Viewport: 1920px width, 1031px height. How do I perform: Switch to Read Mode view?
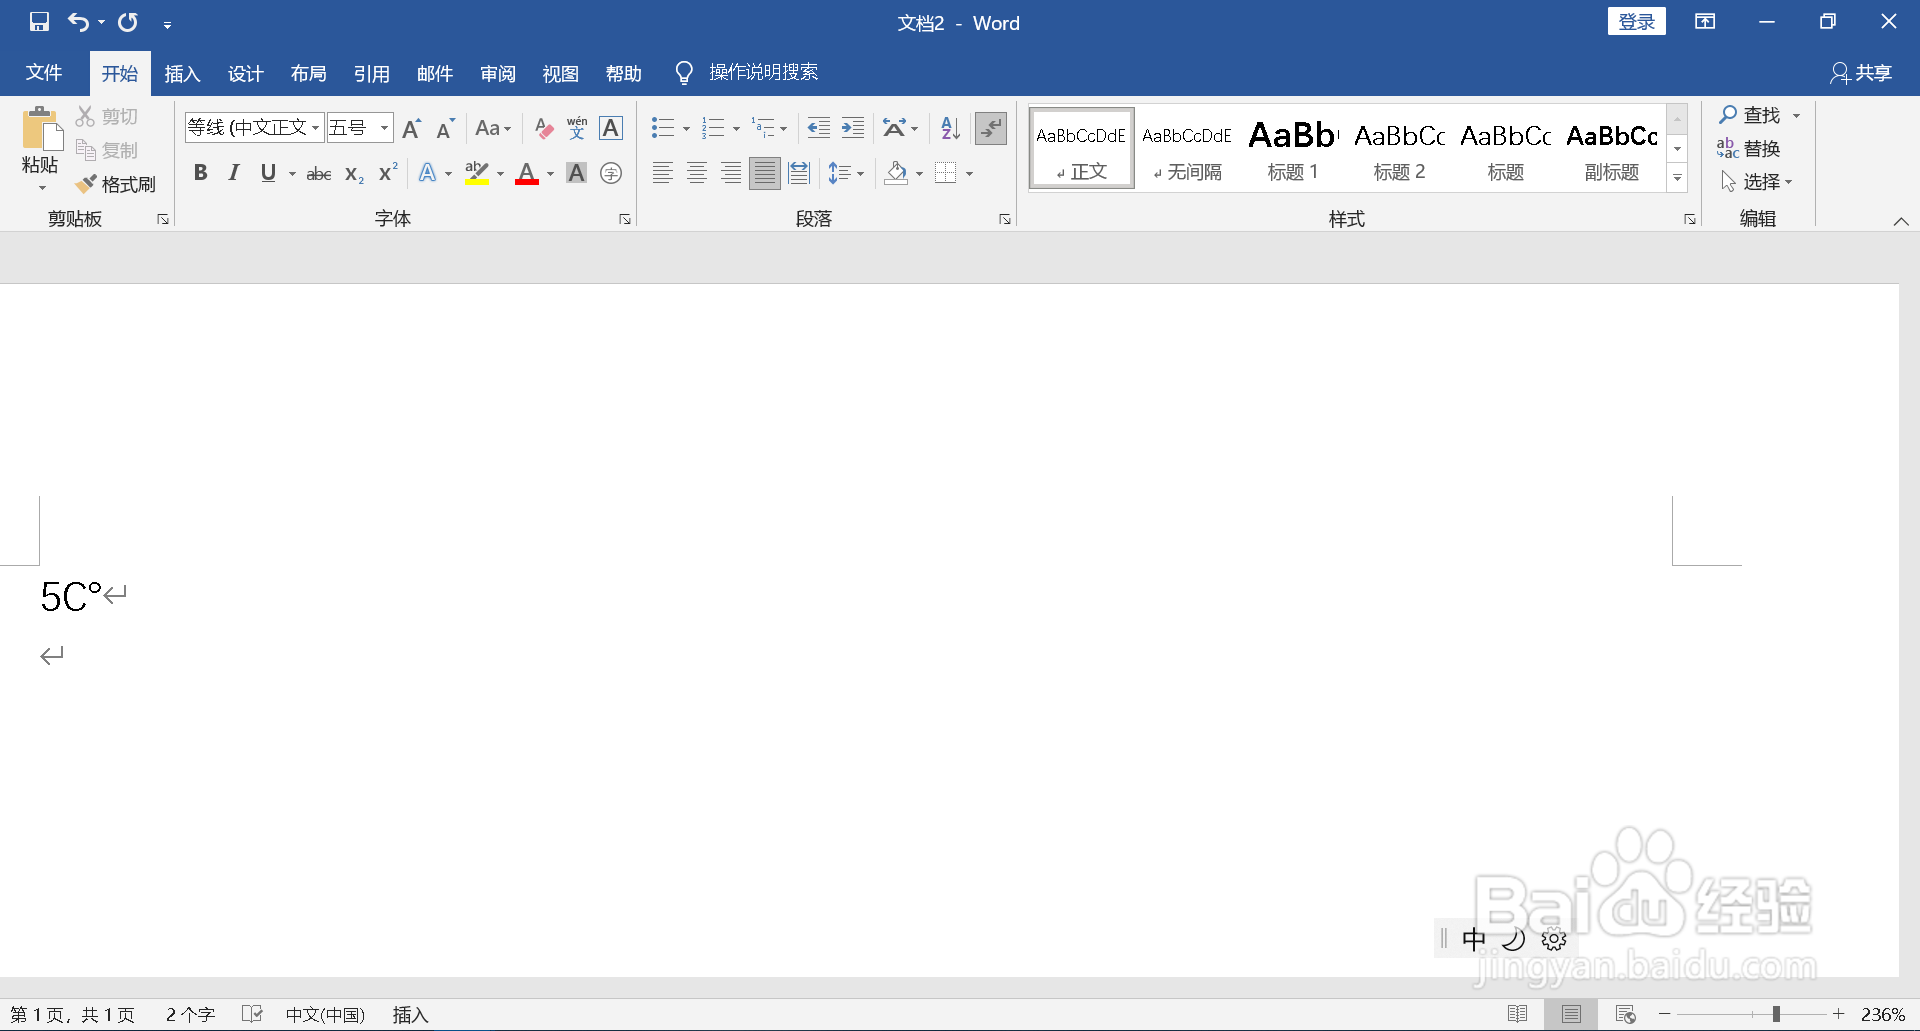click(1517, 1014)
